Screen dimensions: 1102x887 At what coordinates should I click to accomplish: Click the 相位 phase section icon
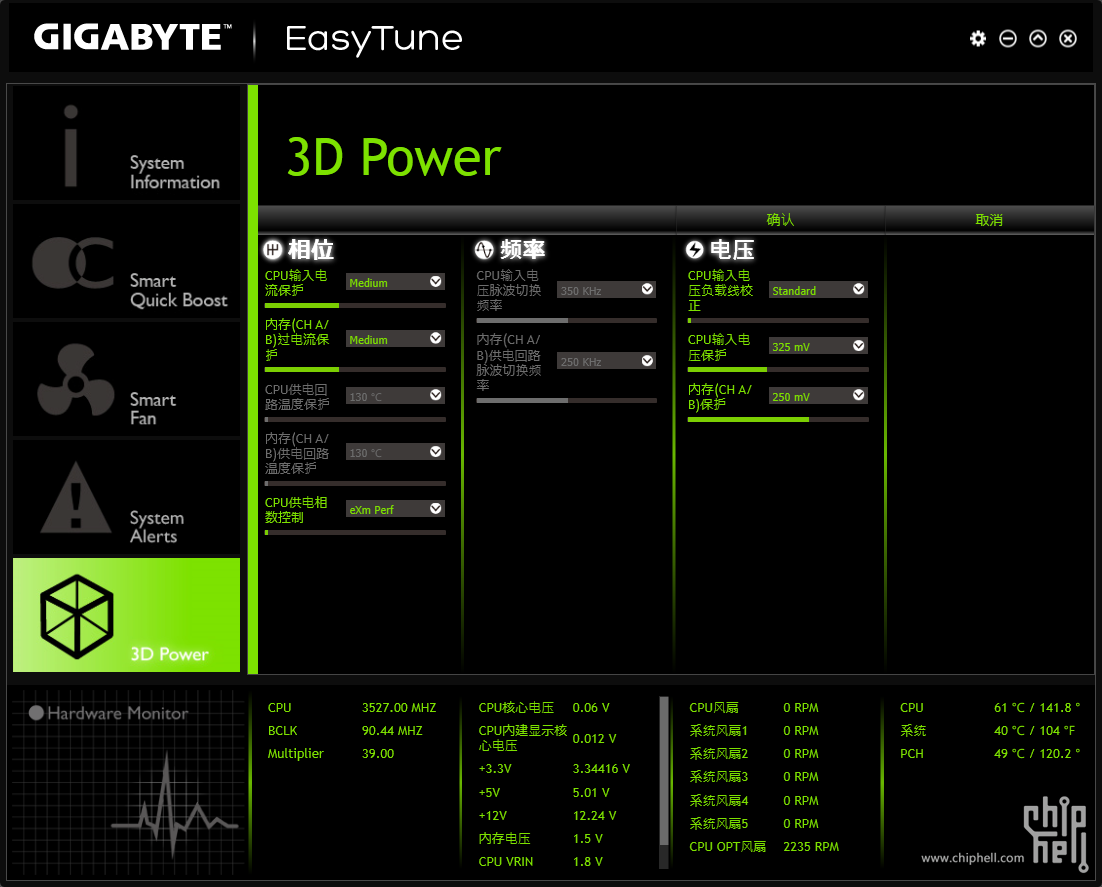[x=273, y=250]
